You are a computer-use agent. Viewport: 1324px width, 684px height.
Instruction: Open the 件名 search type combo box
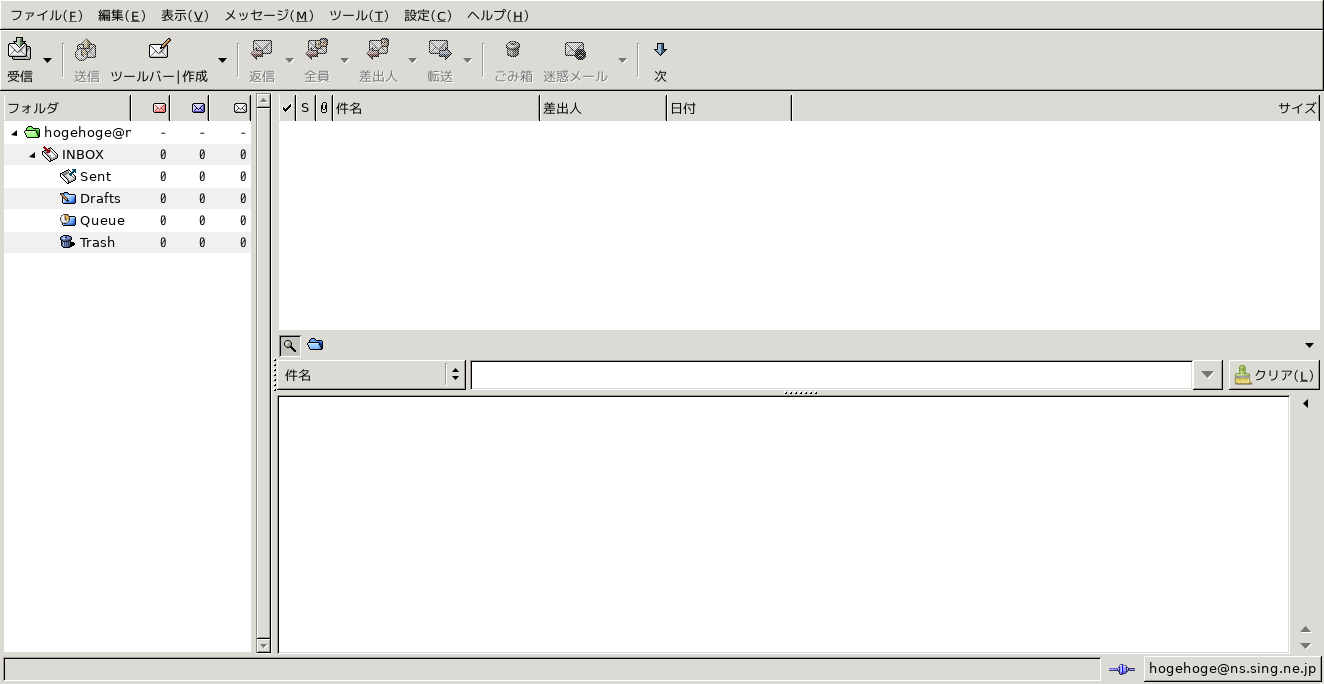371,375
